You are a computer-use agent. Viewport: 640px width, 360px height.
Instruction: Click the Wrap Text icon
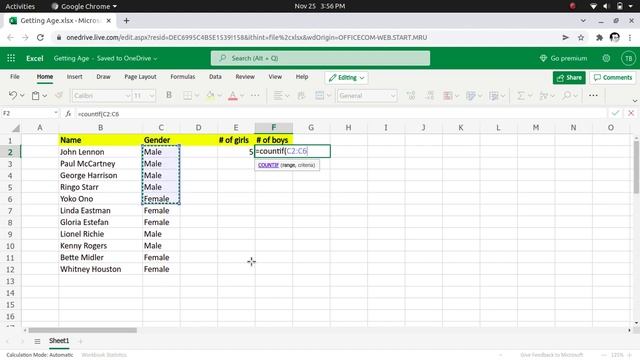301,96
